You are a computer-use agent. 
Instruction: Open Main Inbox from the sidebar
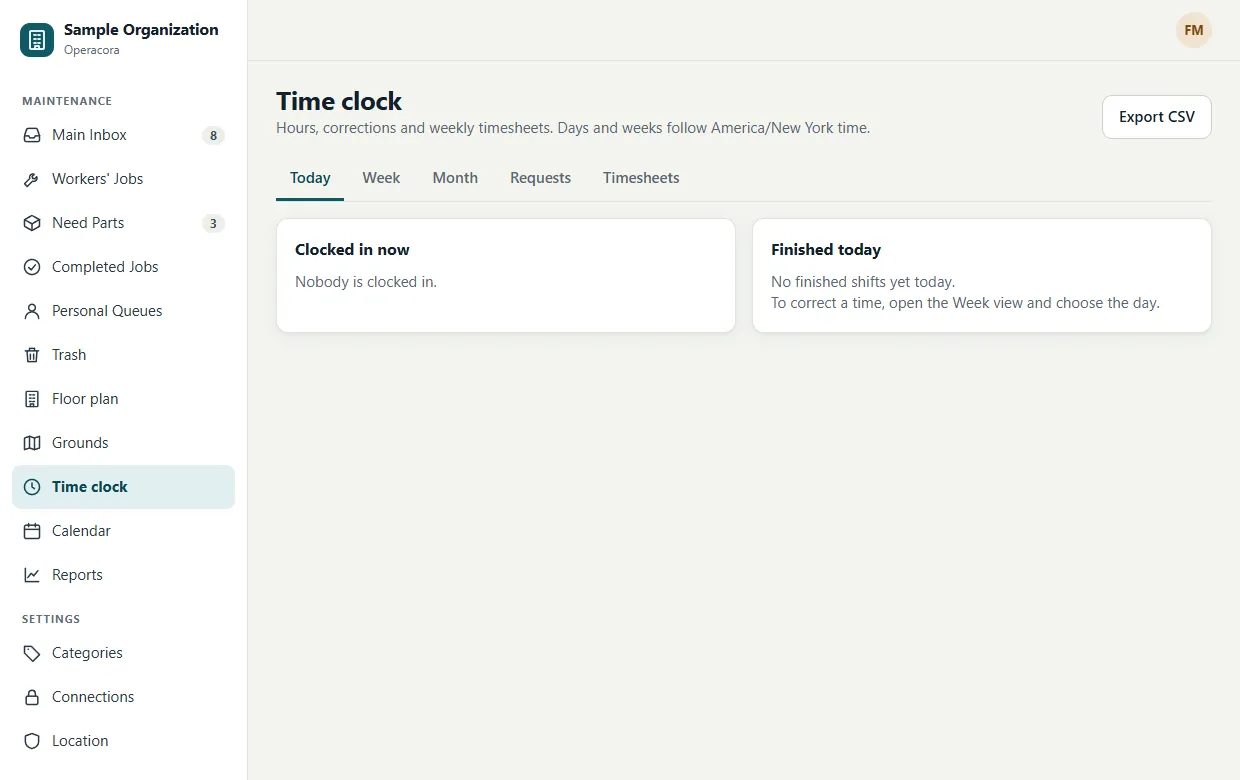pos(123,135)
